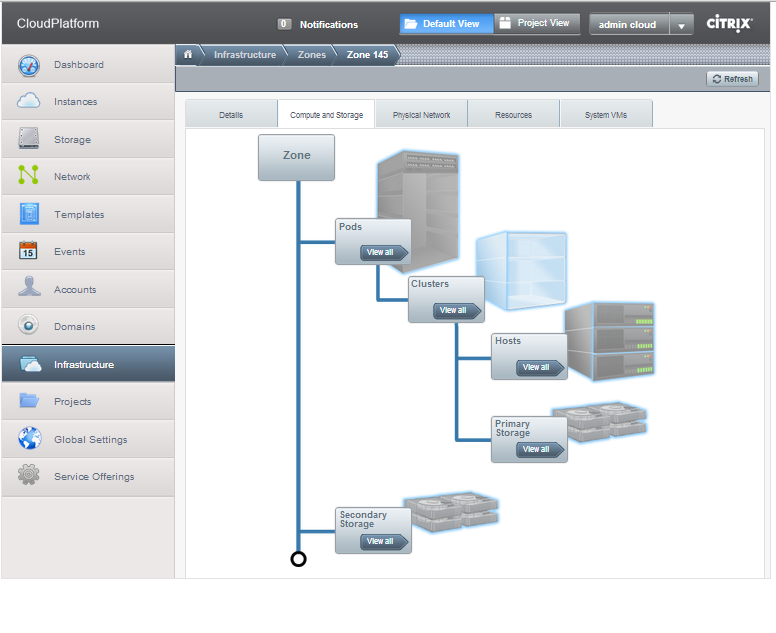
Task: Click View all under Pods
Action: pos(382,253)
